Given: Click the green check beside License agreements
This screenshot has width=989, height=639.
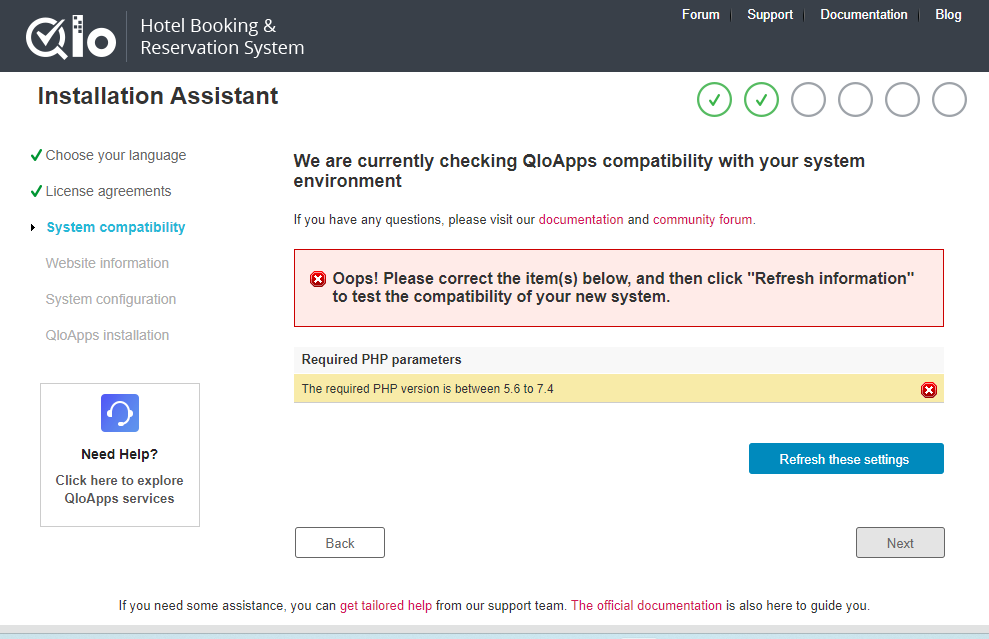Looking at the screenshot, I should (37, 191).
